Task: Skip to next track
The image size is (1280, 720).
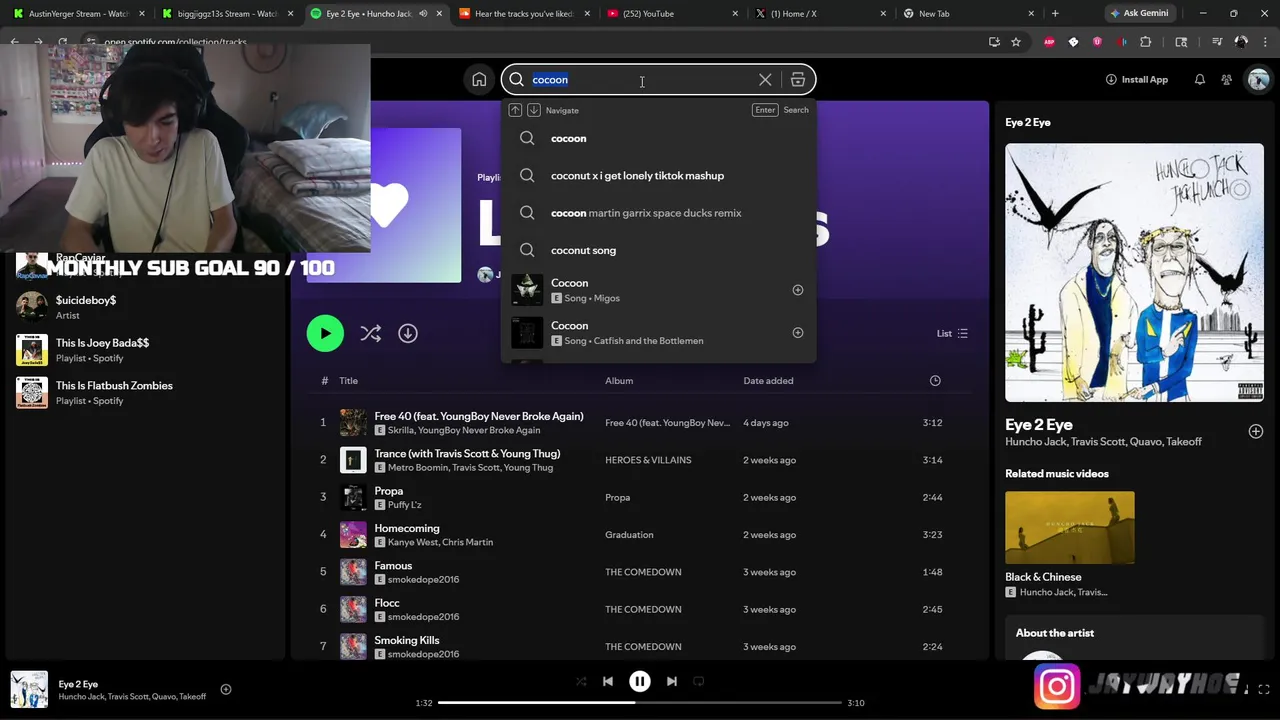Action: point(672,681)
